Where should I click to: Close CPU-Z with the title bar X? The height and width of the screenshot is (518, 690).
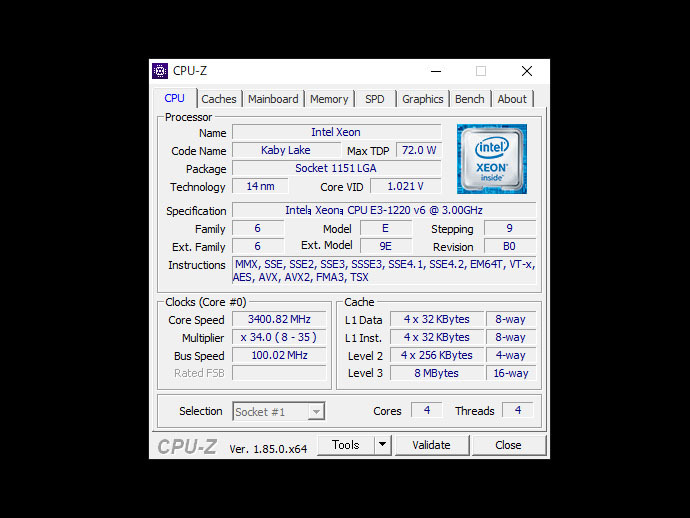point(527,71)
